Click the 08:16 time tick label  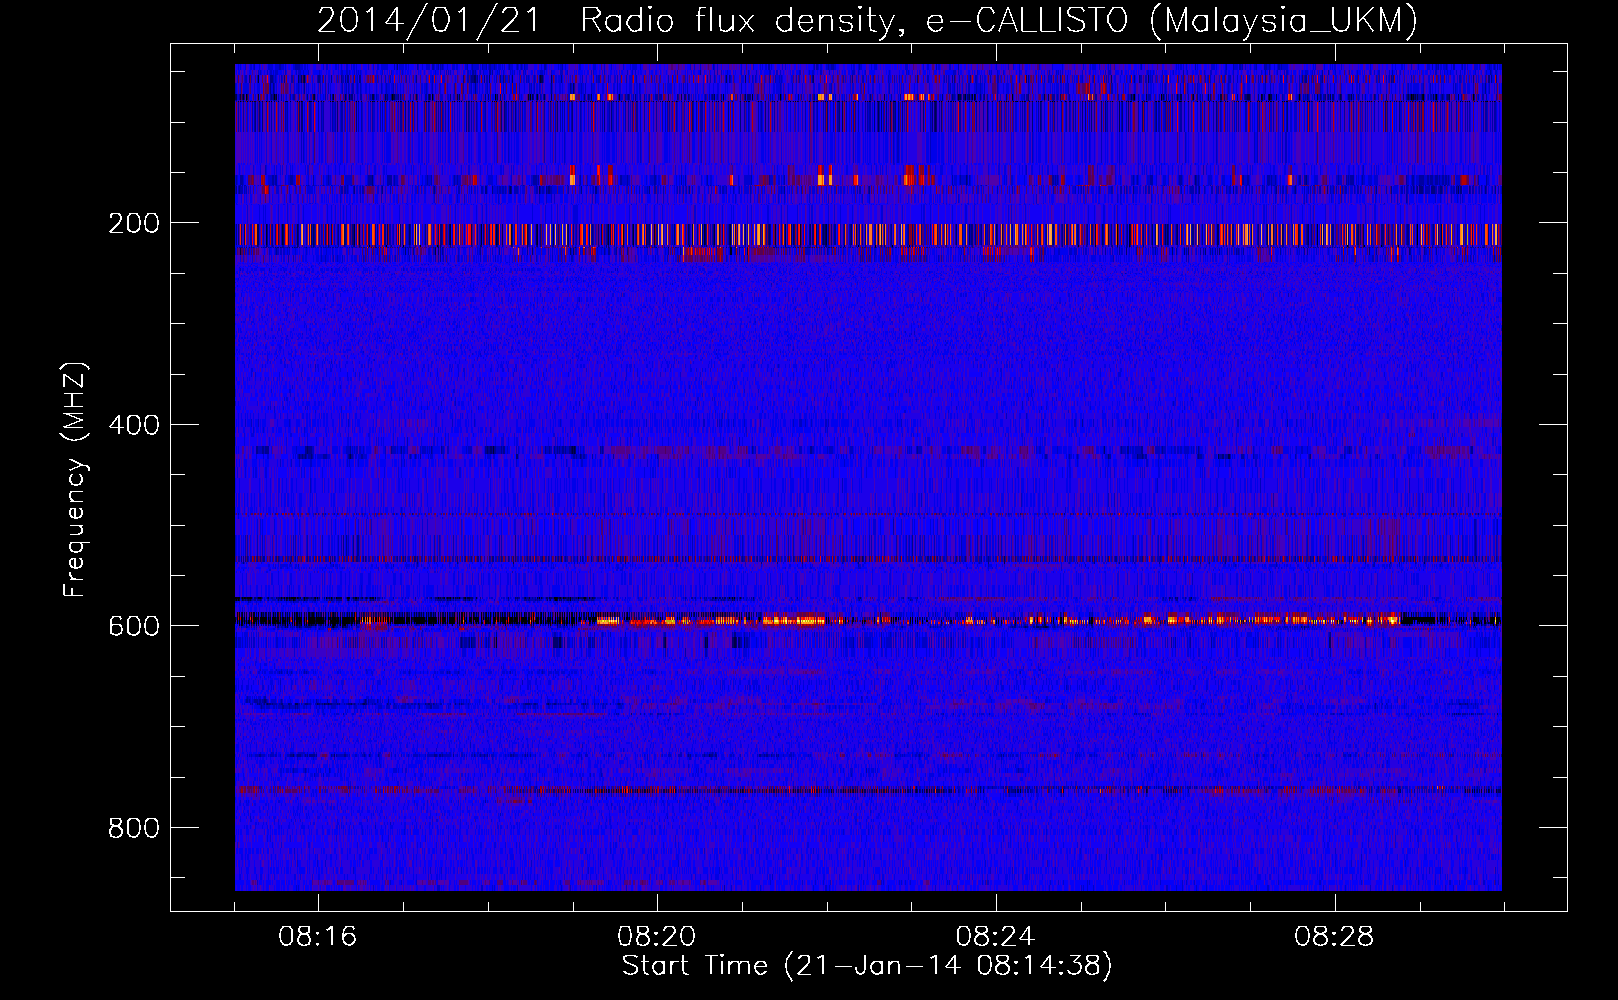318,937
